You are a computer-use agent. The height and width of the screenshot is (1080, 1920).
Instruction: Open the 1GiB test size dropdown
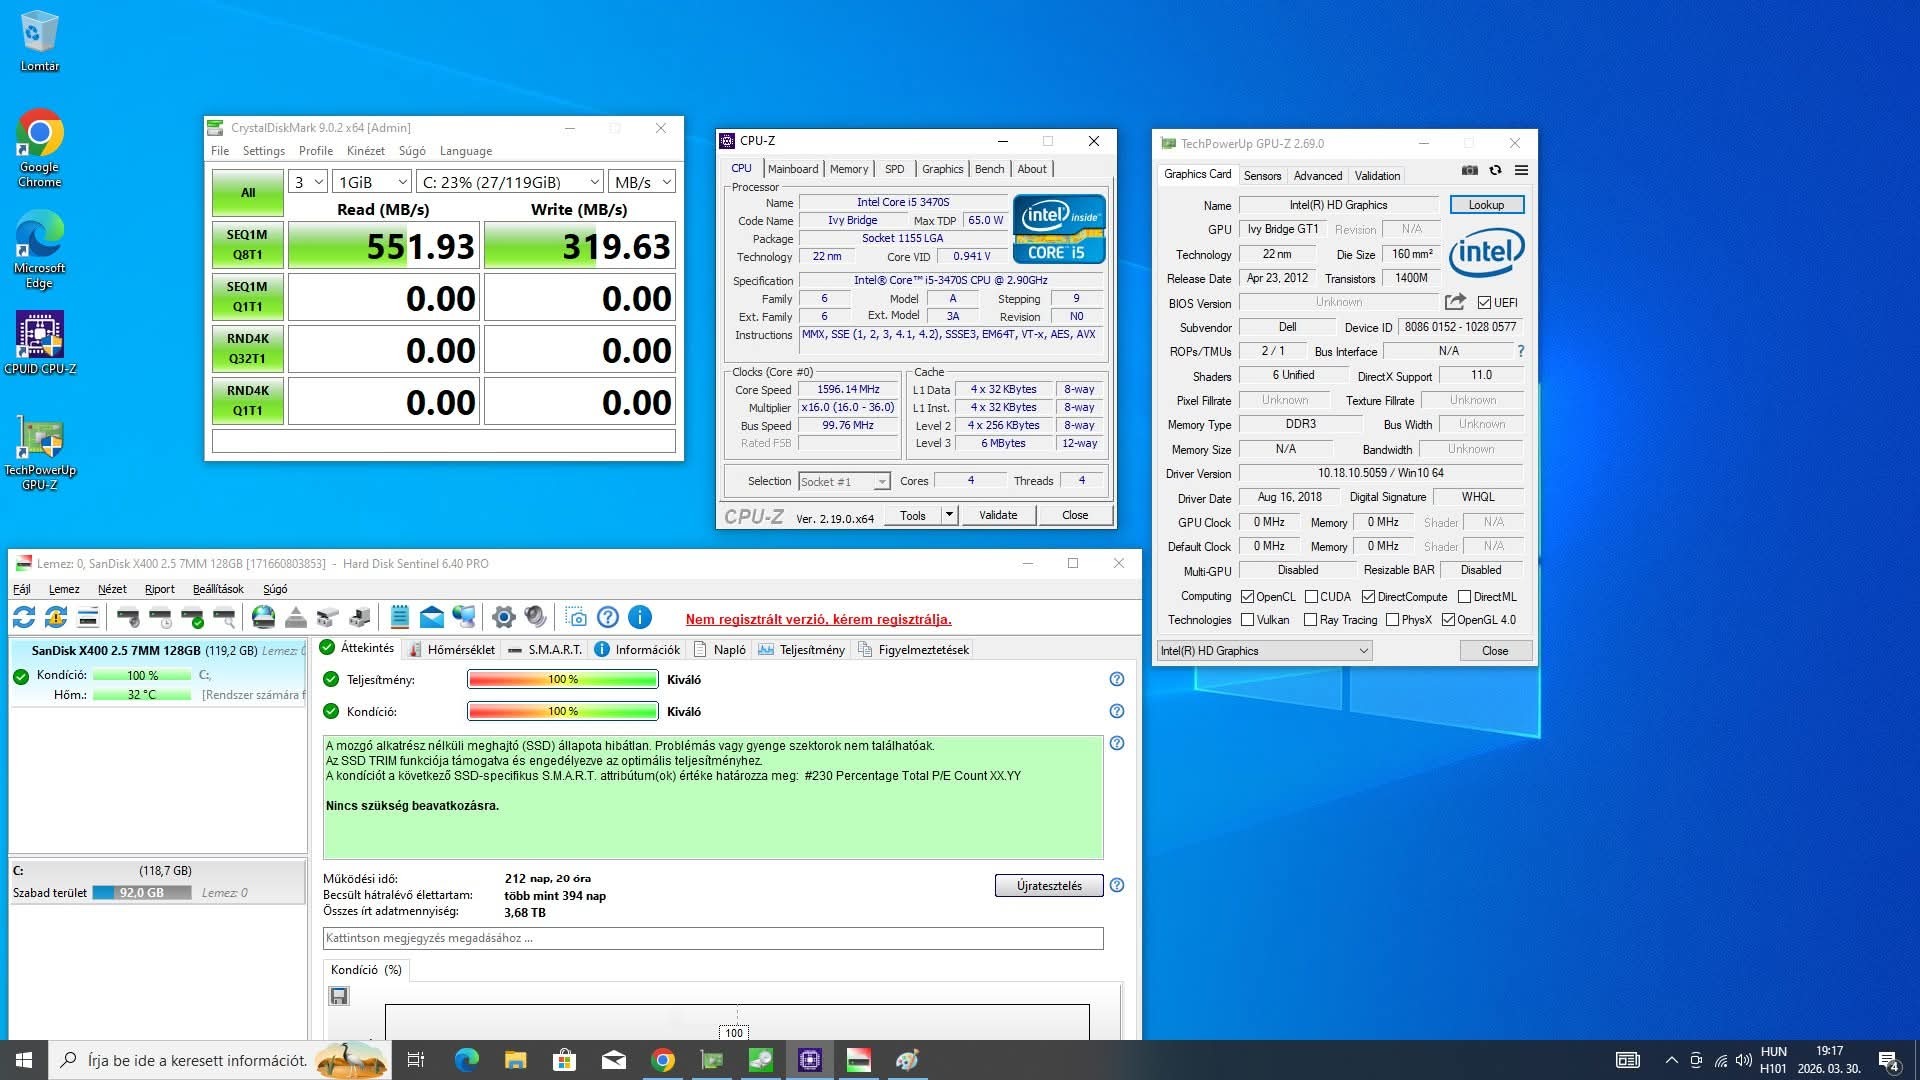(x=372, y=182)
